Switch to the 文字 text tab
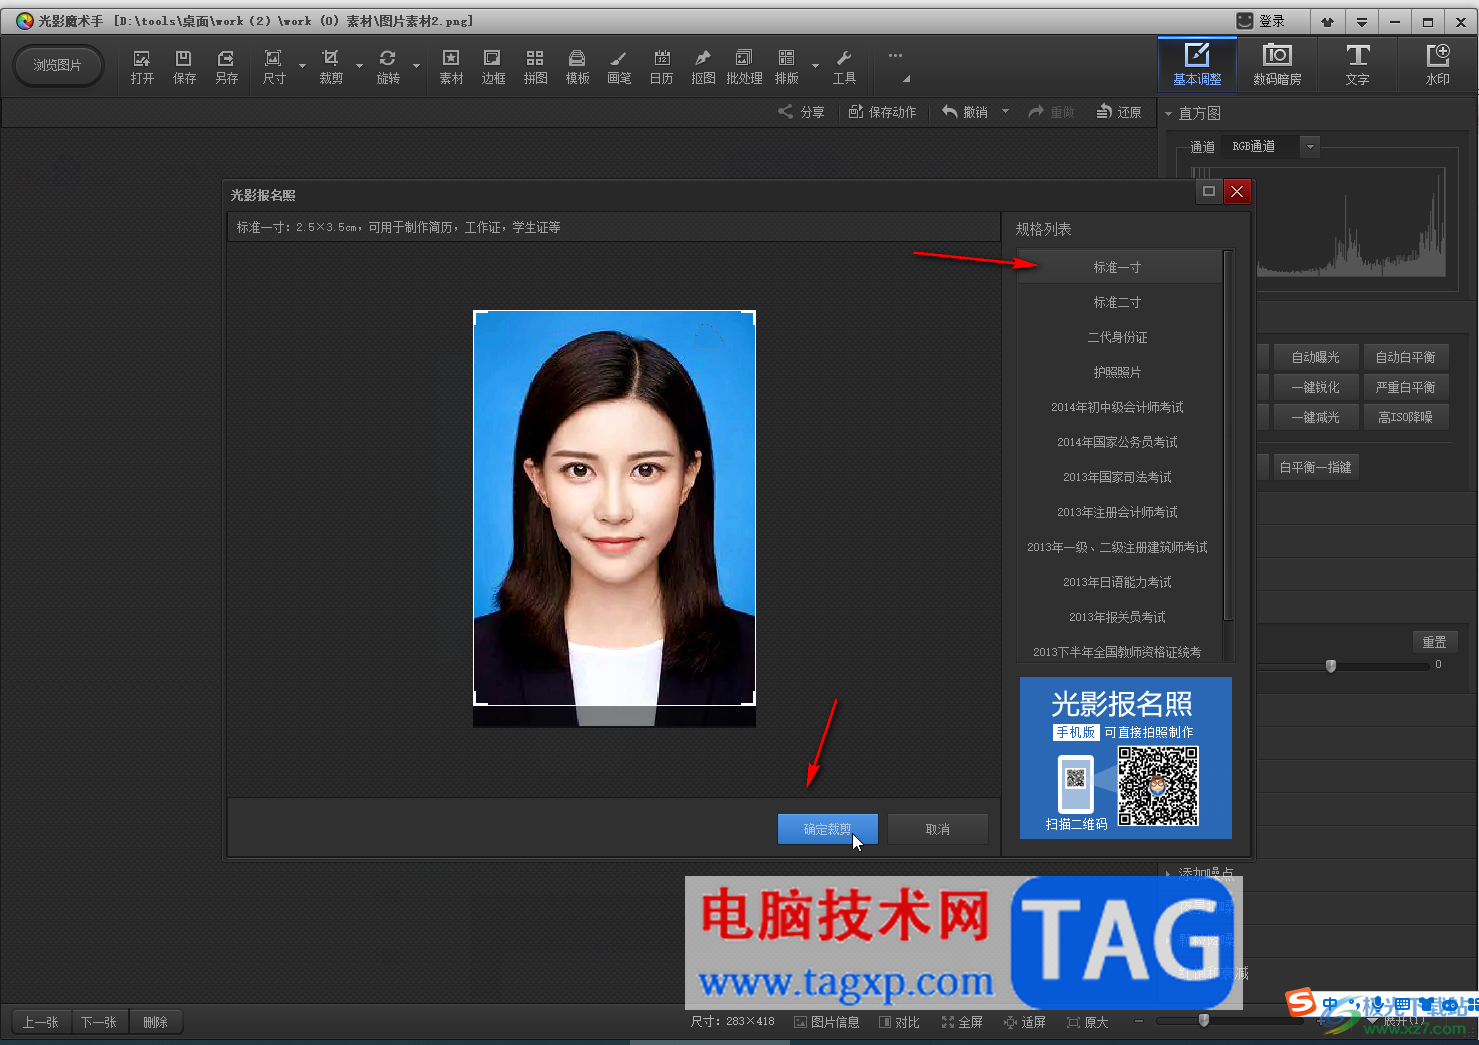This screenshot has height=1045, width=1479. coord(1357,65)
